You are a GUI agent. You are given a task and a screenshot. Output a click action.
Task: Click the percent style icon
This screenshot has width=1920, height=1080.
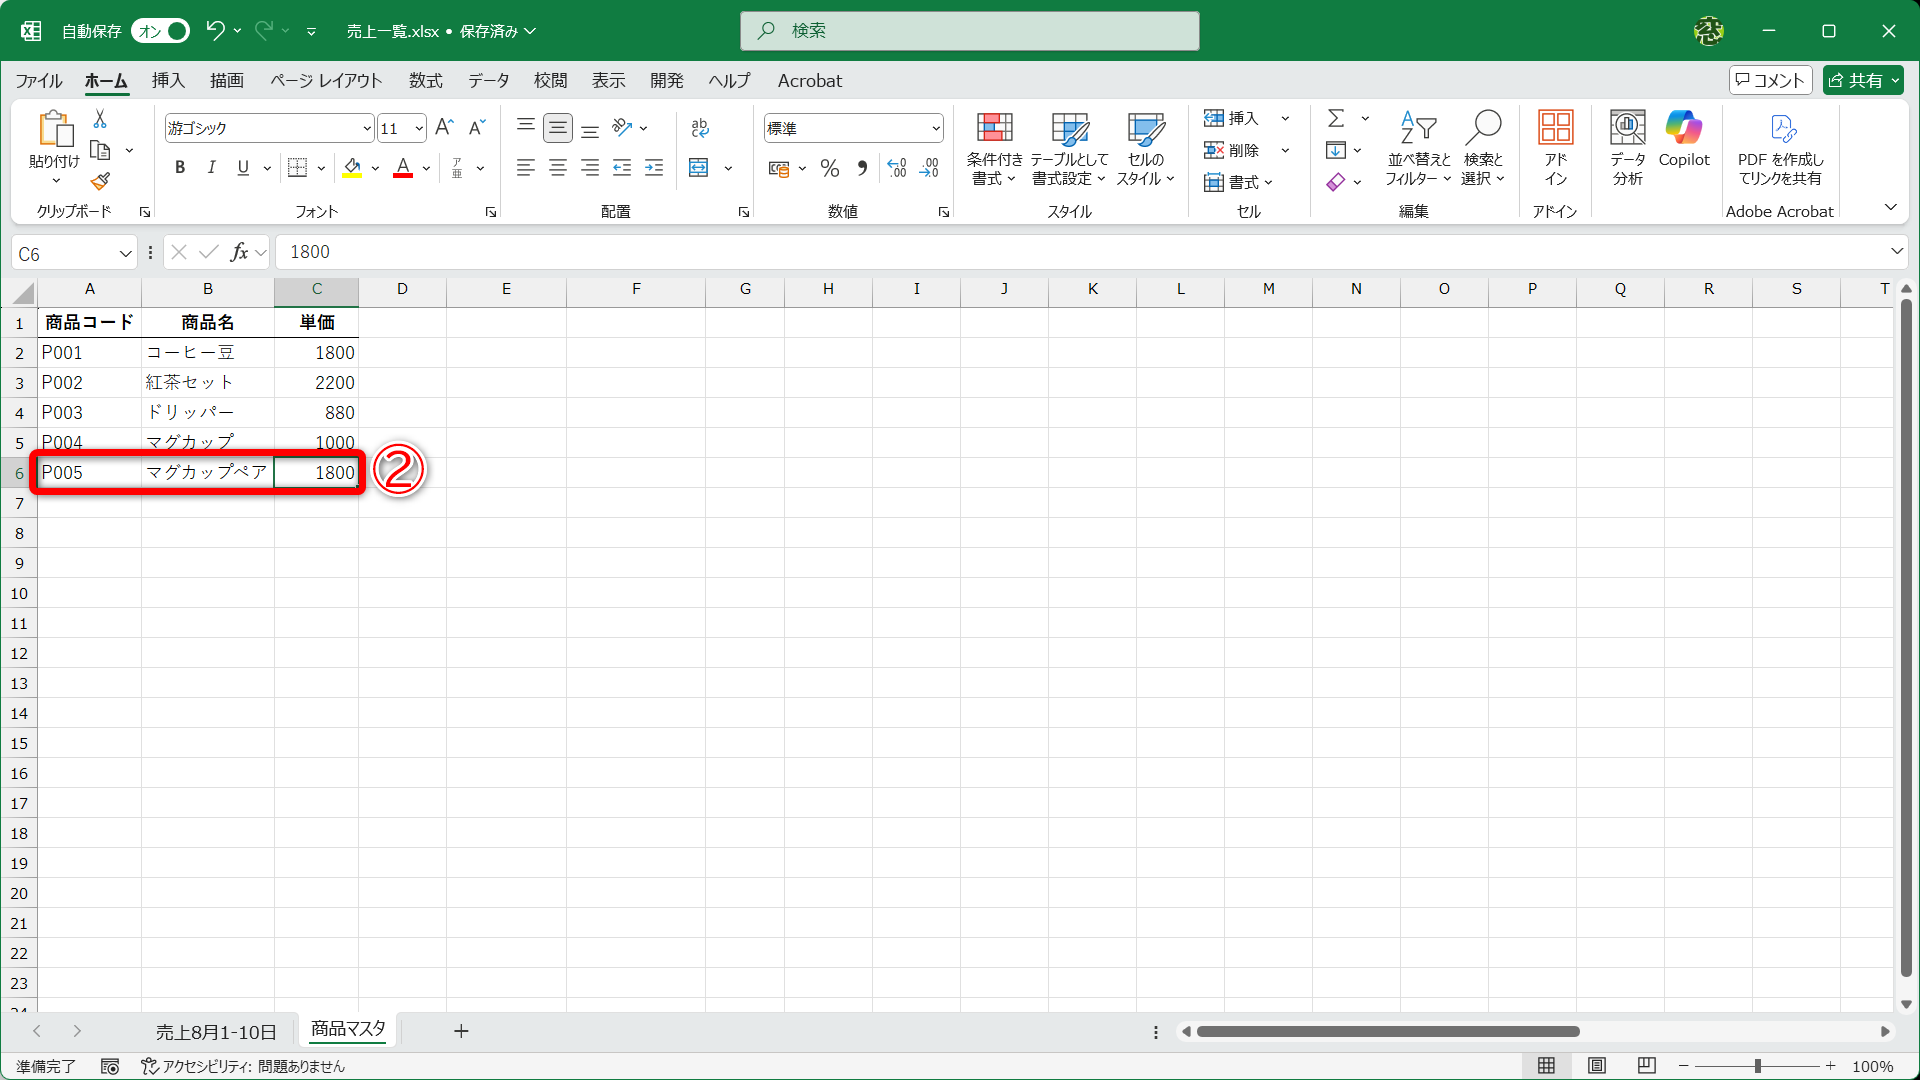tap(829, 168)
